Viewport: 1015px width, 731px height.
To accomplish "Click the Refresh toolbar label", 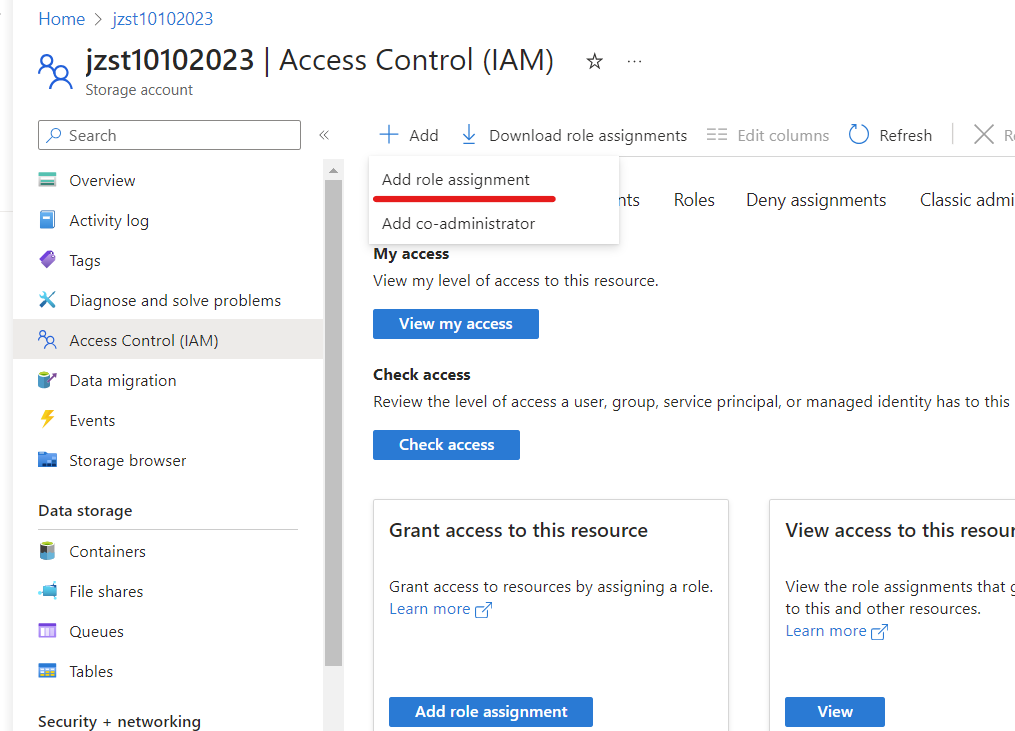I will click(x=906, y=135).
